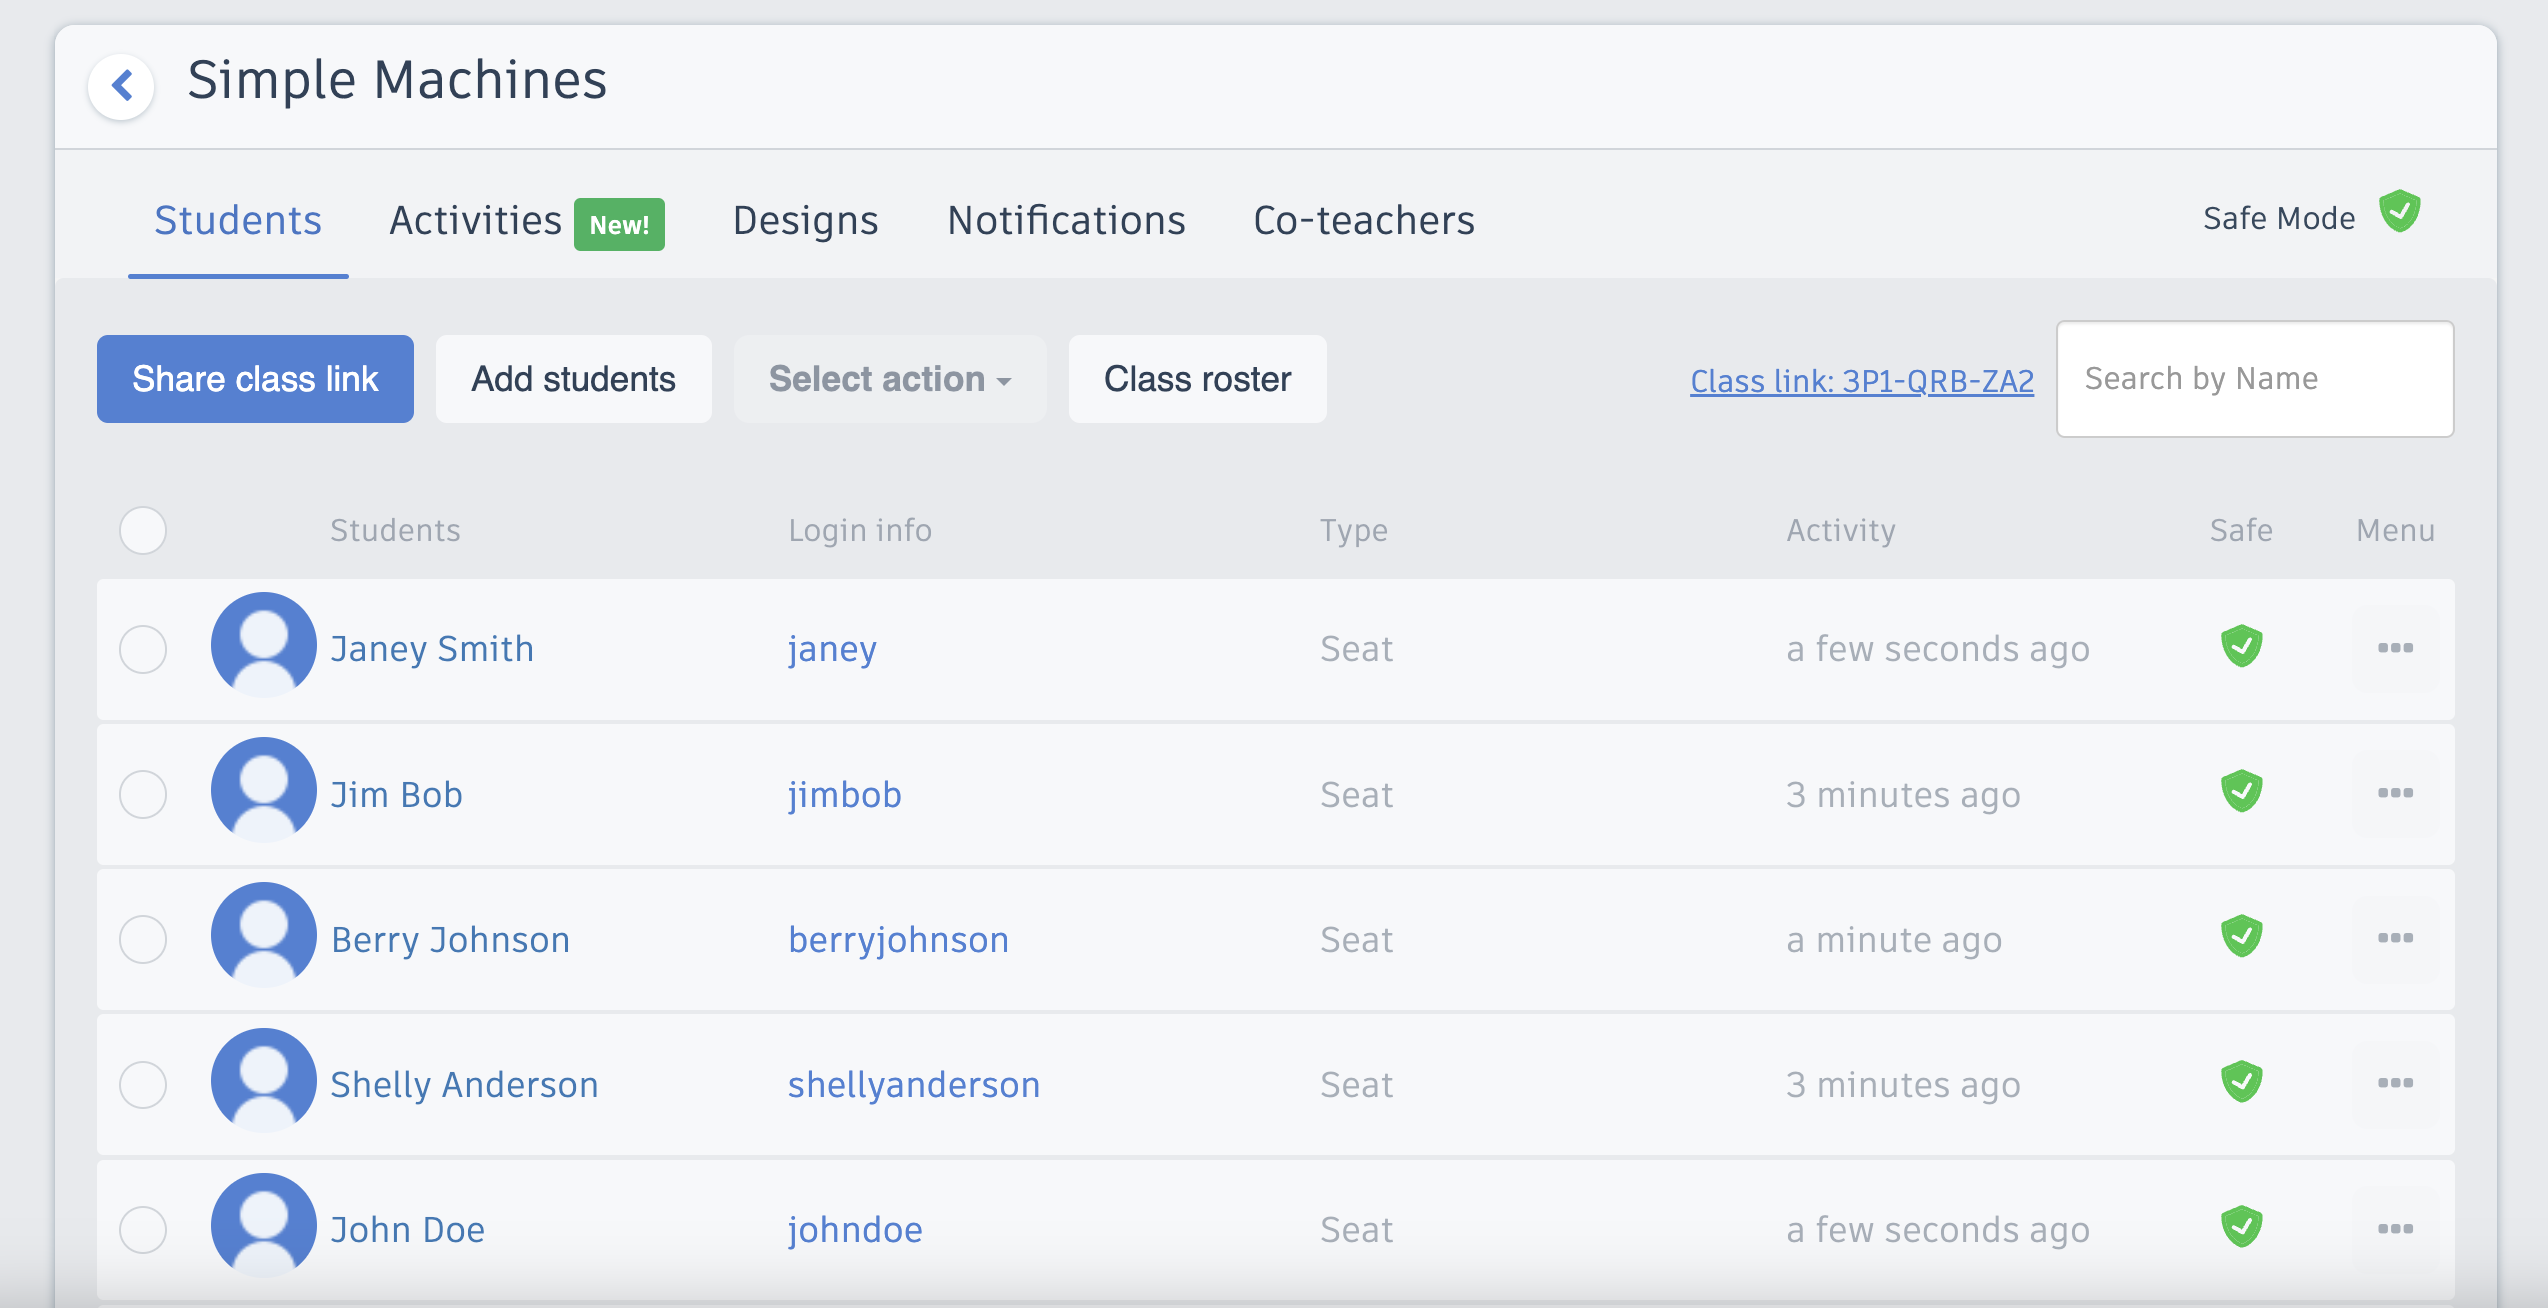Click the Safe Mode green shield icon

[2400, 213]
